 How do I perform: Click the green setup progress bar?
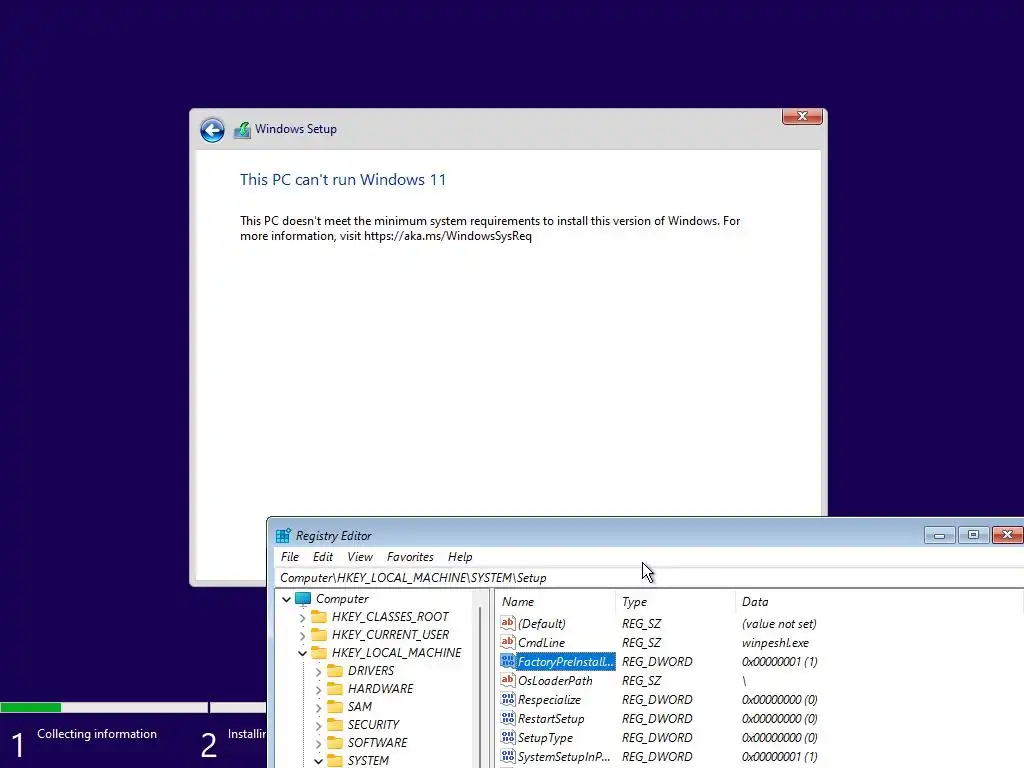[30, 707]
